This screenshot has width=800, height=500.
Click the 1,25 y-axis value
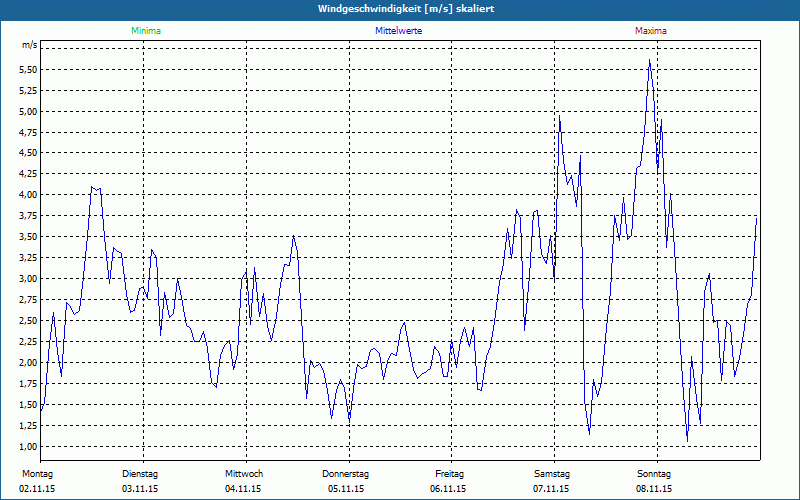(x=29, y=426)
